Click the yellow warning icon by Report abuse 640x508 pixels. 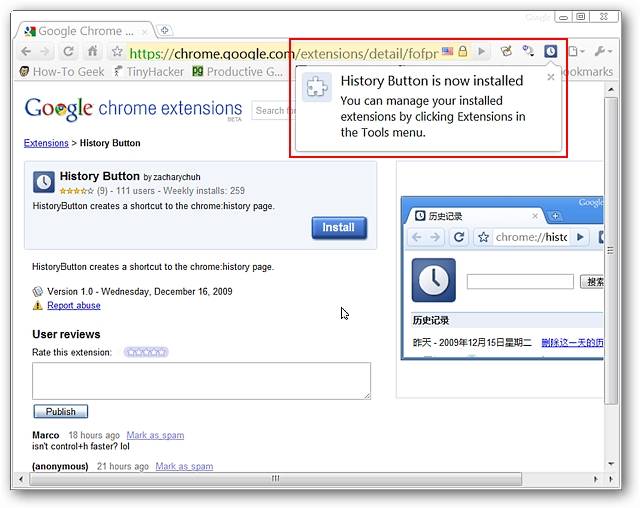click(38, 306)
